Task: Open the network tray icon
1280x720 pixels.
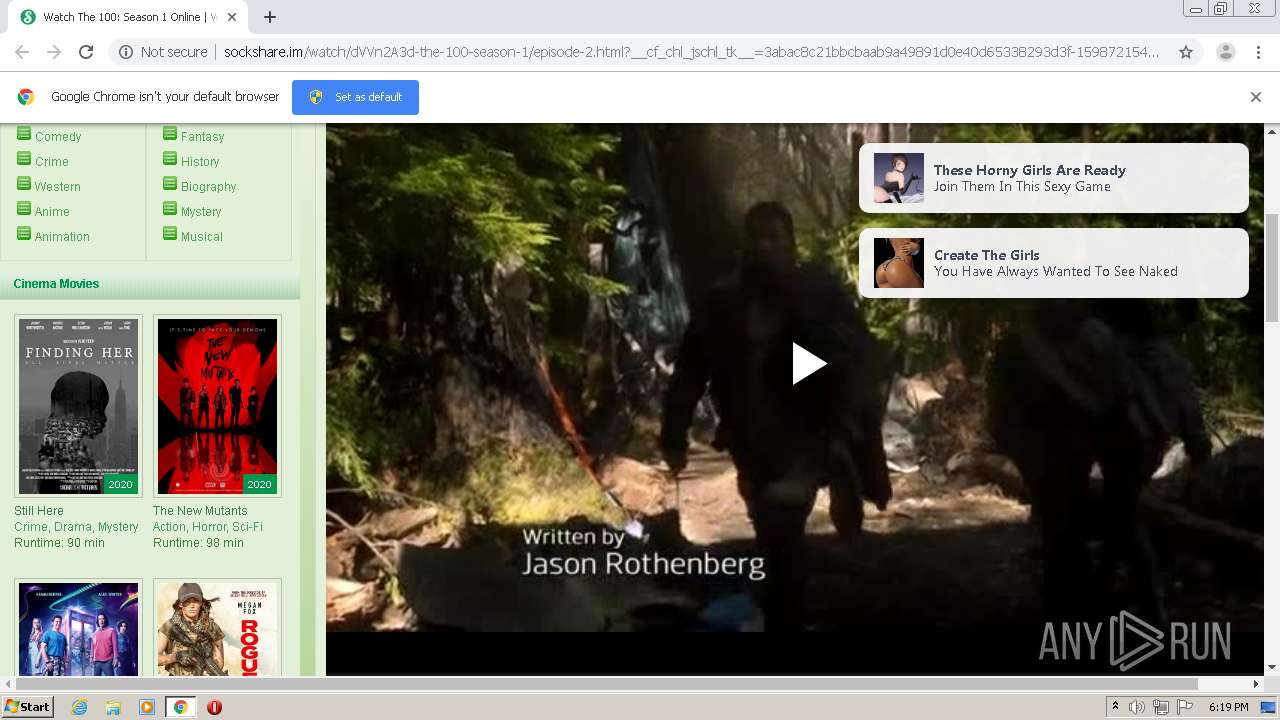Action: point(1161,707)
